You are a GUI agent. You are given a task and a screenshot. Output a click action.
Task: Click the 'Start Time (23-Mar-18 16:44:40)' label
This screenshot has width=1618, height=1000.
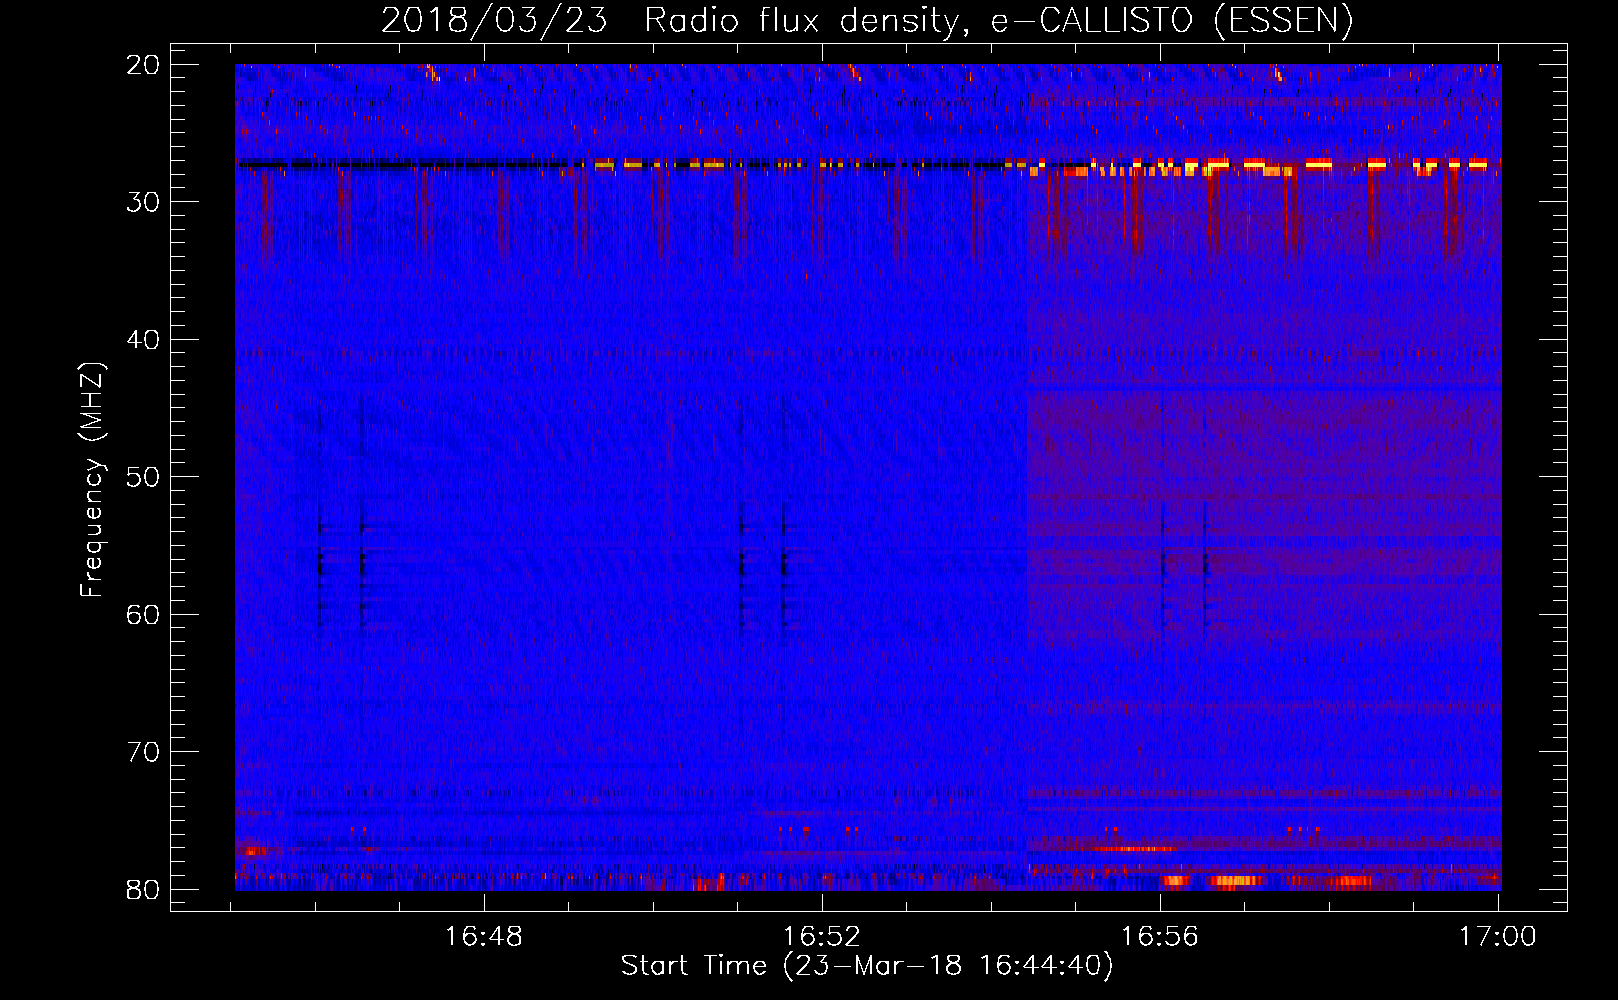click(x=867, y=966)
